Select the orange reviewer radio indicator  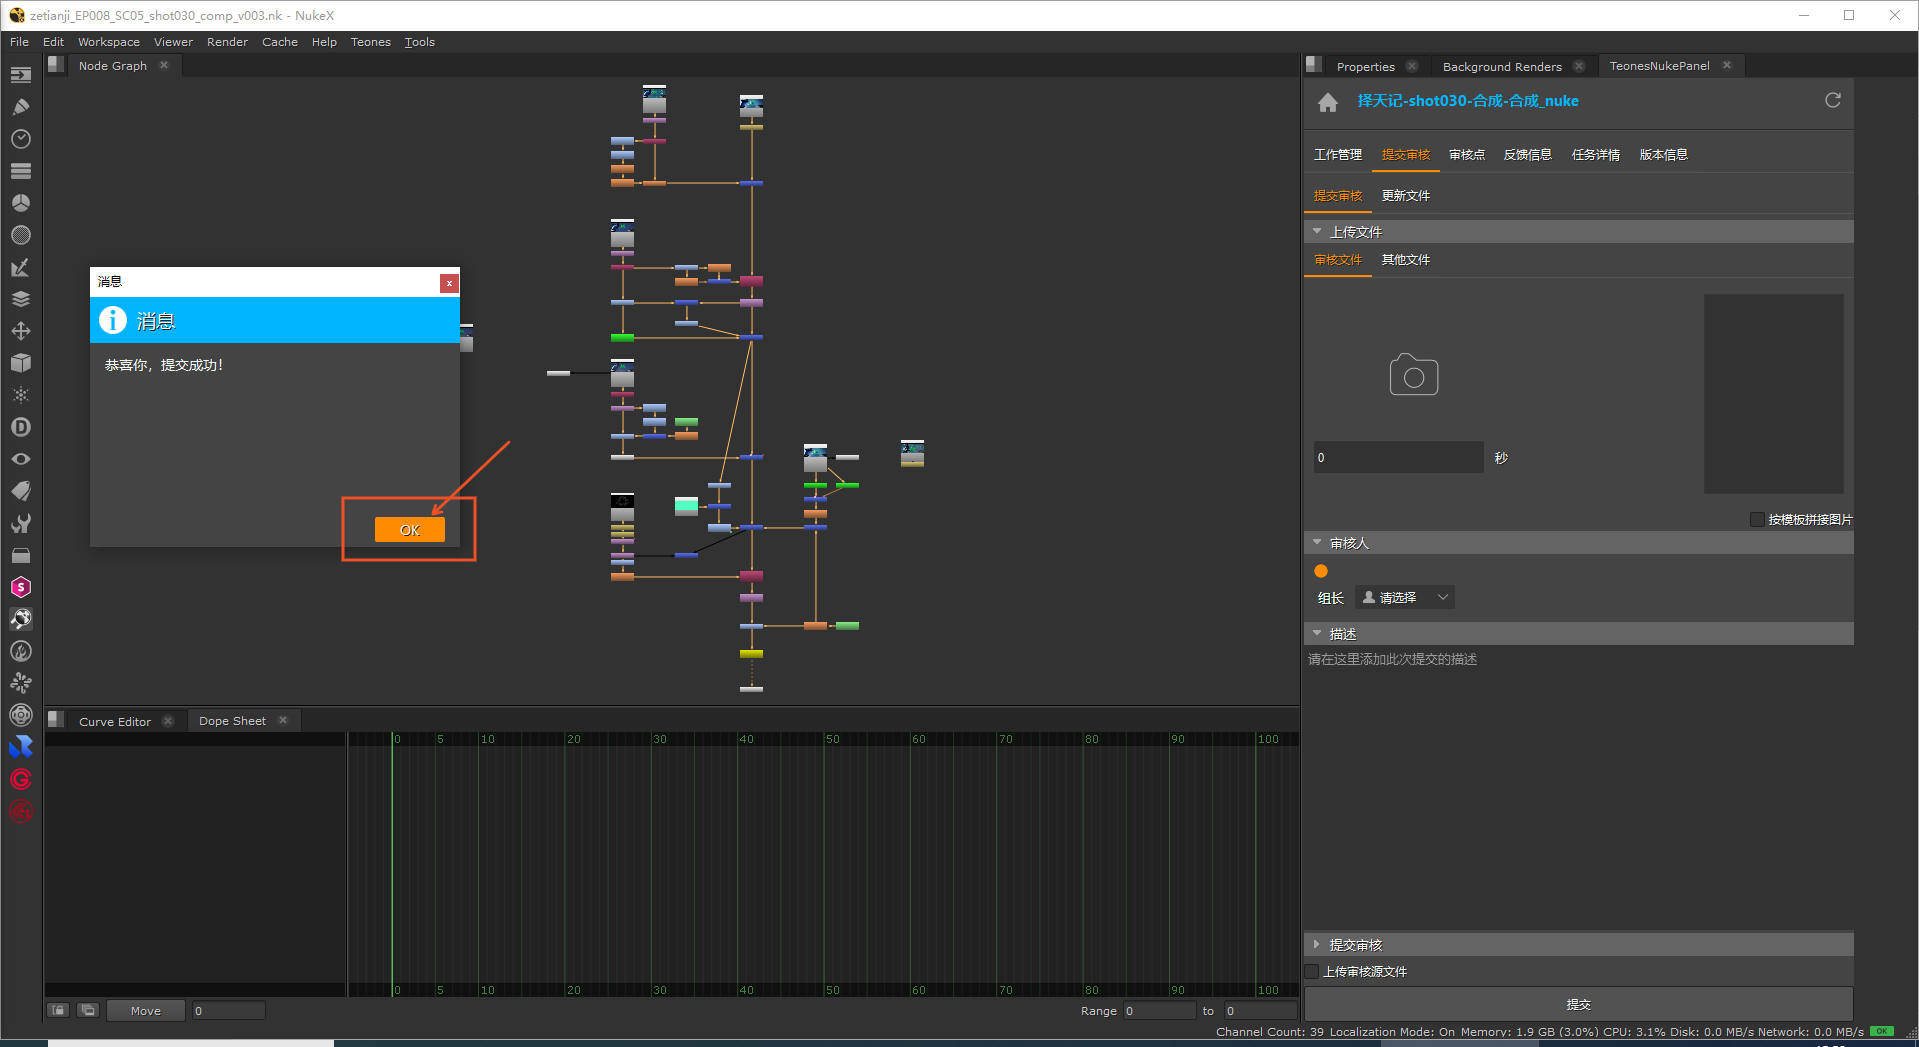pos(1321,571)
